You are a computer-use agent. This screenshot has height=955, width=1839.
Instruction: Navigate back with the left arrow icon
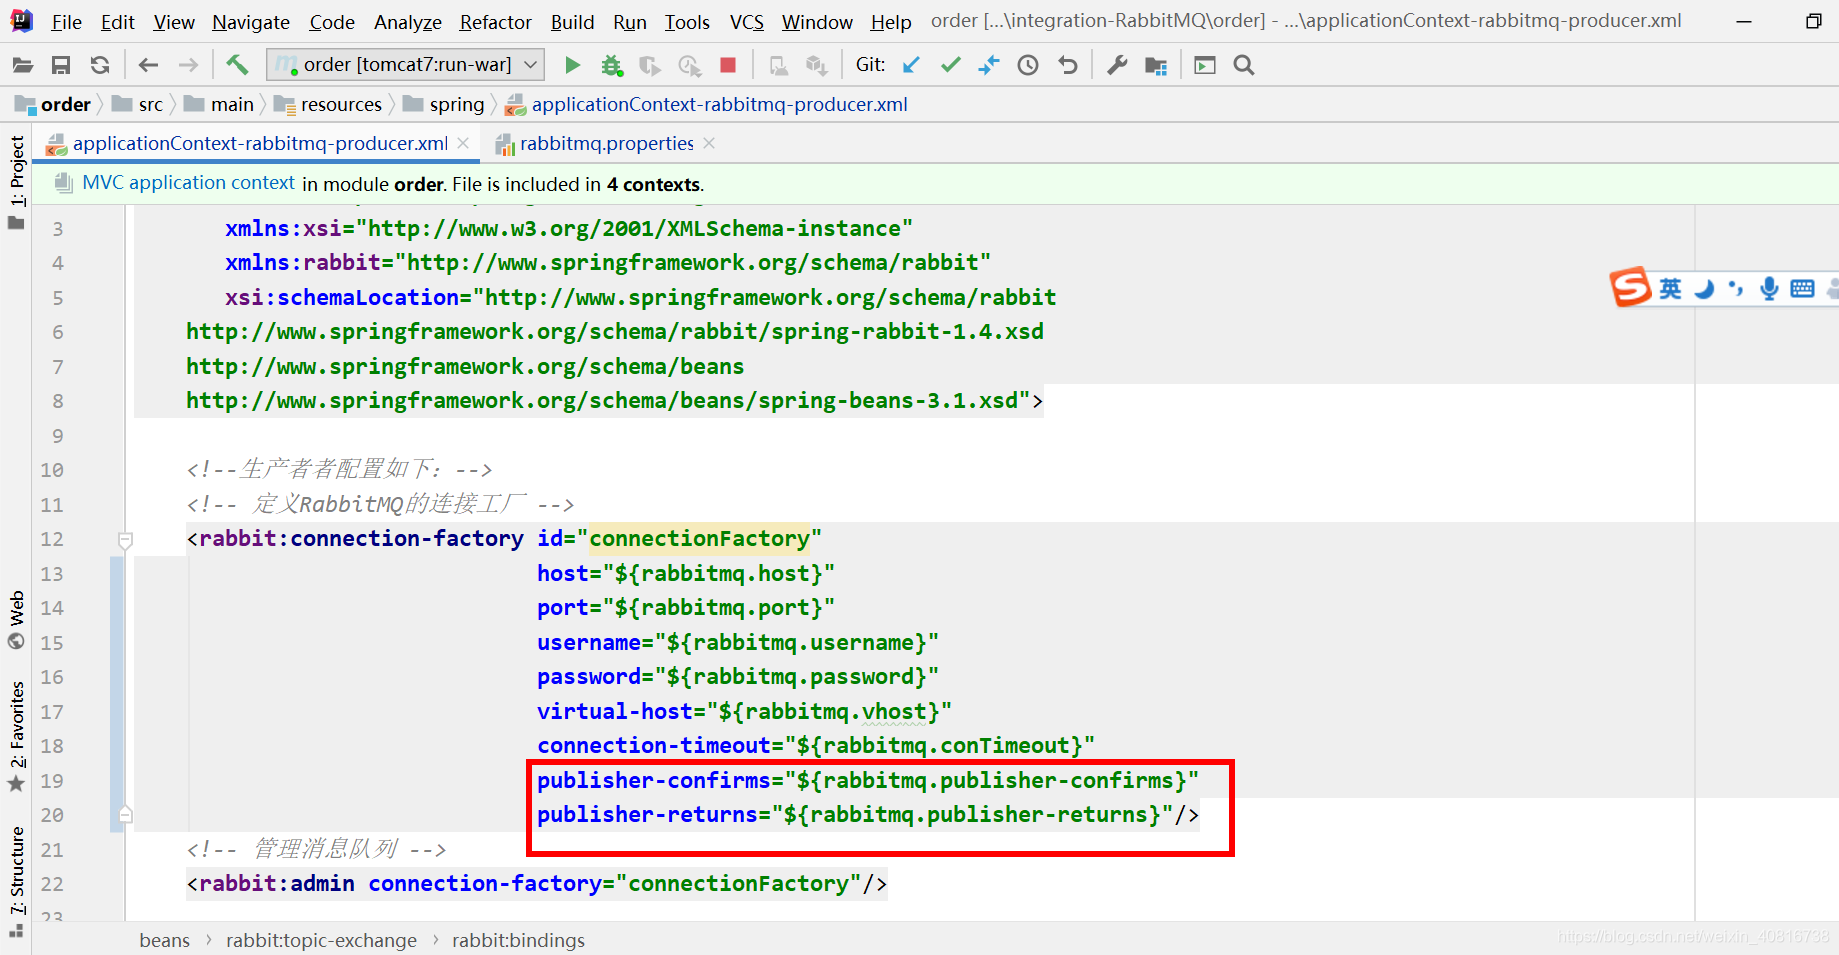(x=149, y=65)
